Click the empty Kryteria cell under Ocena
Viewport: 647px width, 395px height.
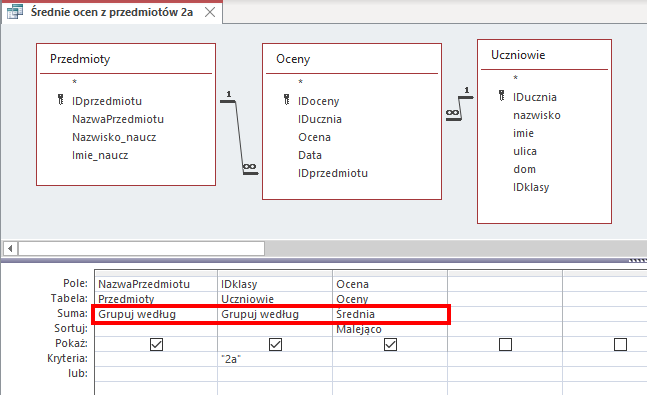tap(390, 359)
